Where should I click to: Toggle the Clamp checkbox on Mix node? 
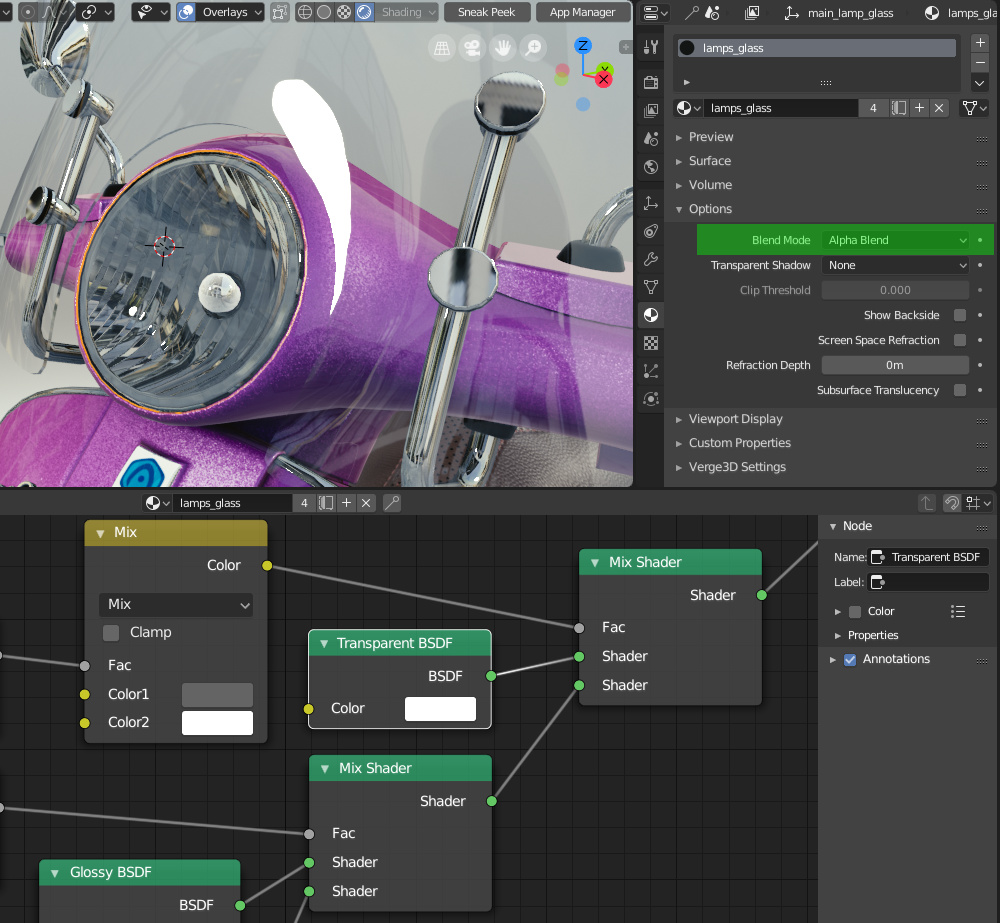[x=111, y=632]
